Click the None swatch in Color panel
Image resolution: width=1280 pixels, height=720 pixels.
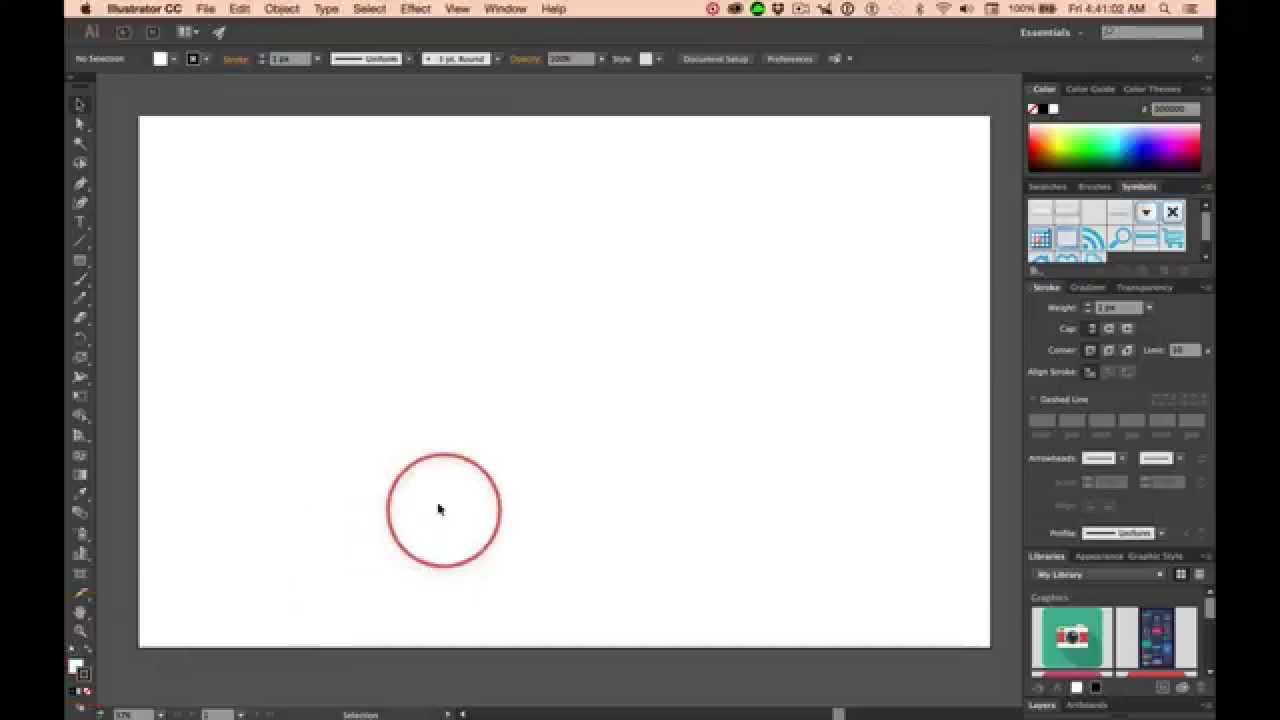pyautogui.click(x=1033, y=109)
